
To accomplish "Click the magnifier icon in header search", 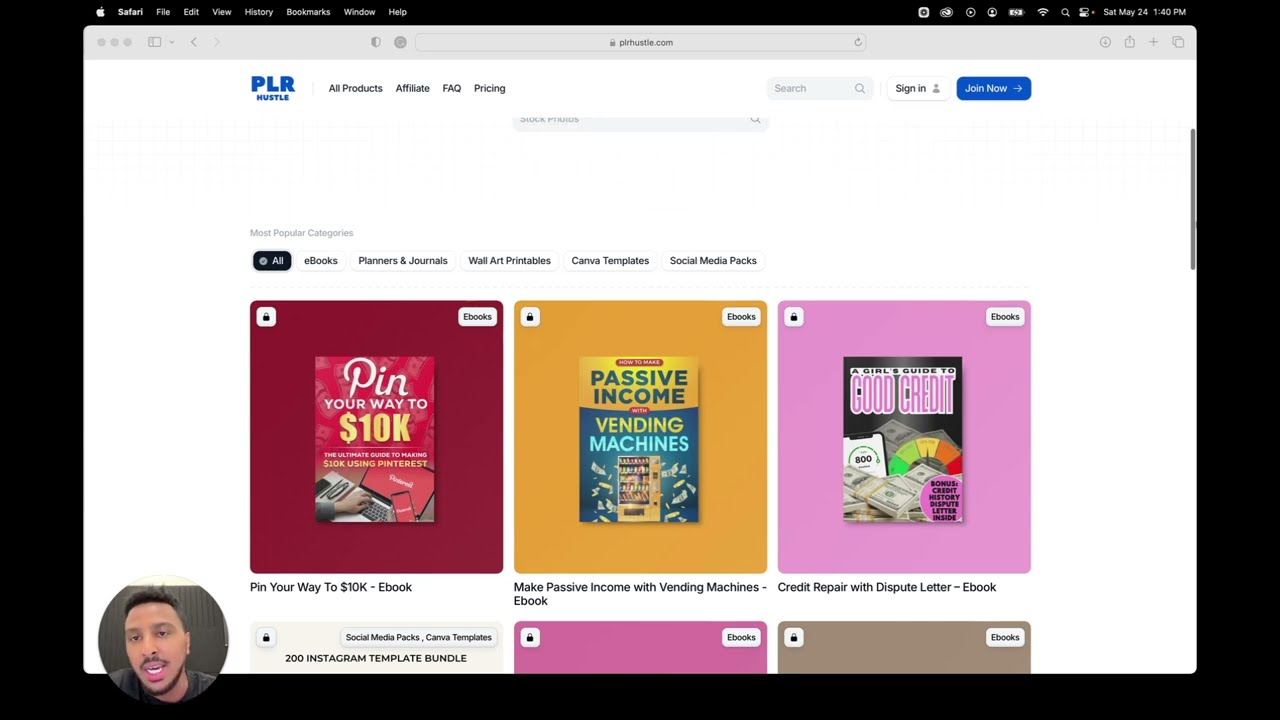I will tap(859, 88).
